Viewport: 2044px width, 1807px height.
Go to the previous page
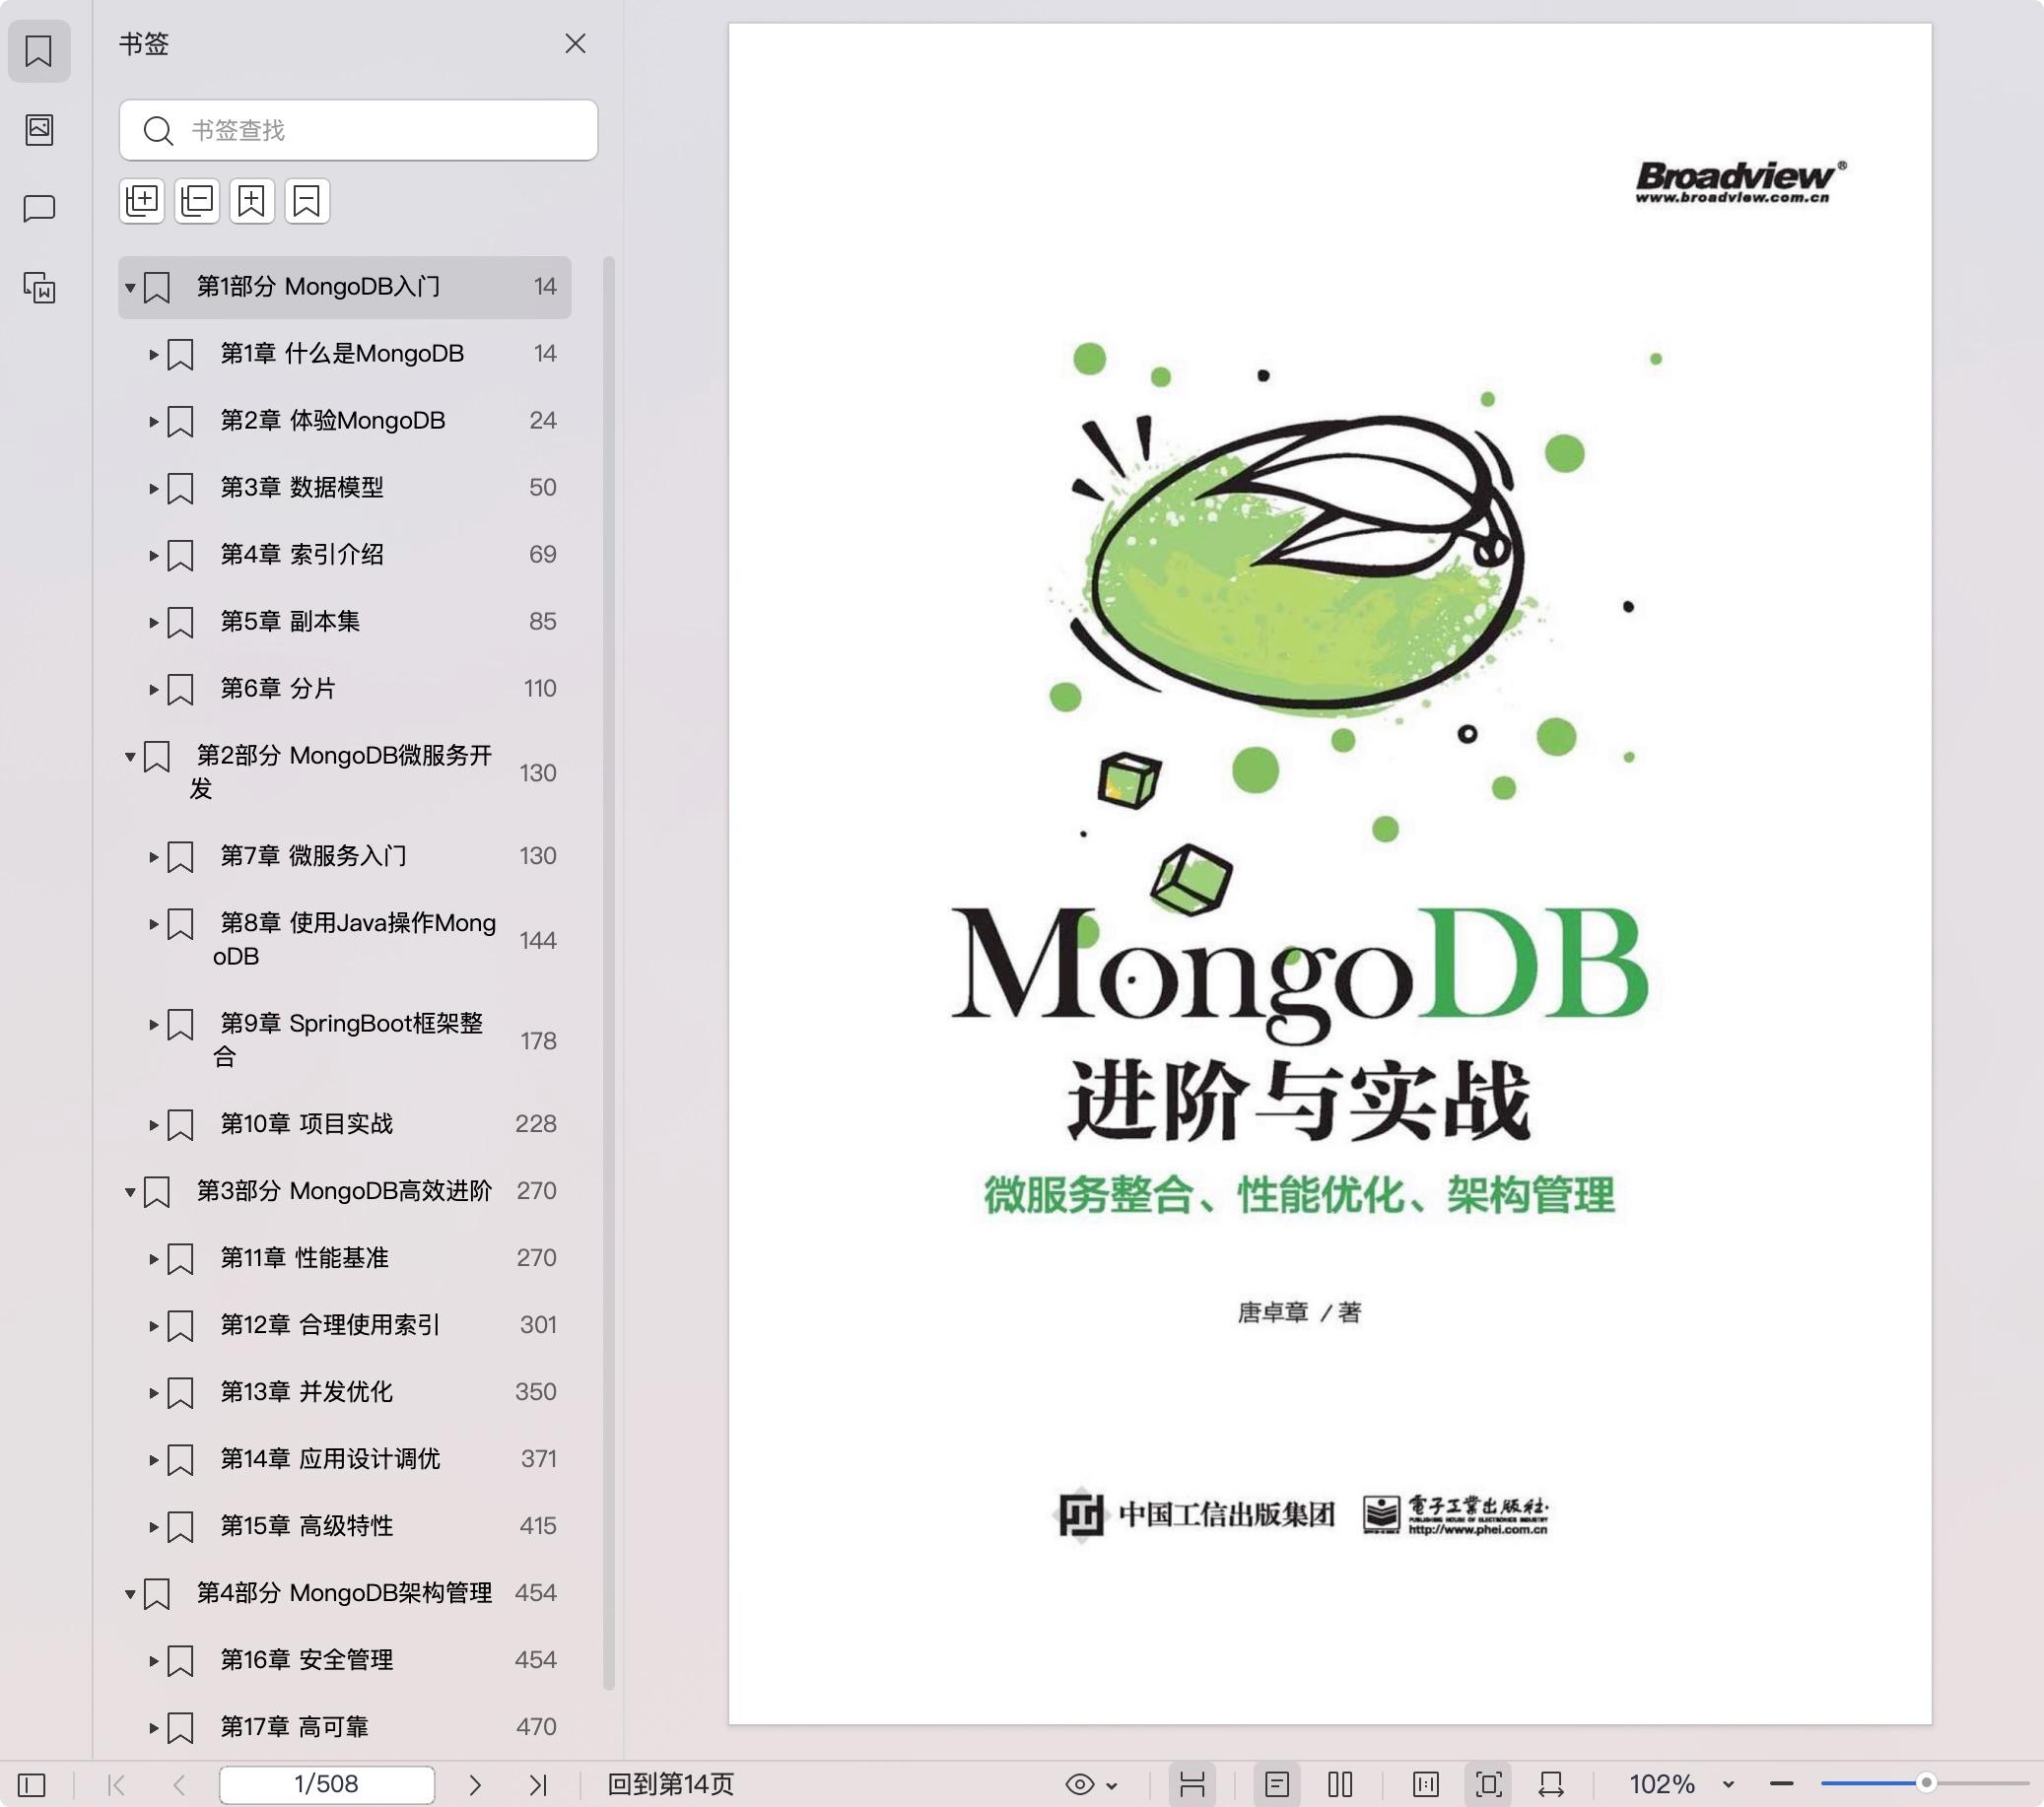[179, 1784]
